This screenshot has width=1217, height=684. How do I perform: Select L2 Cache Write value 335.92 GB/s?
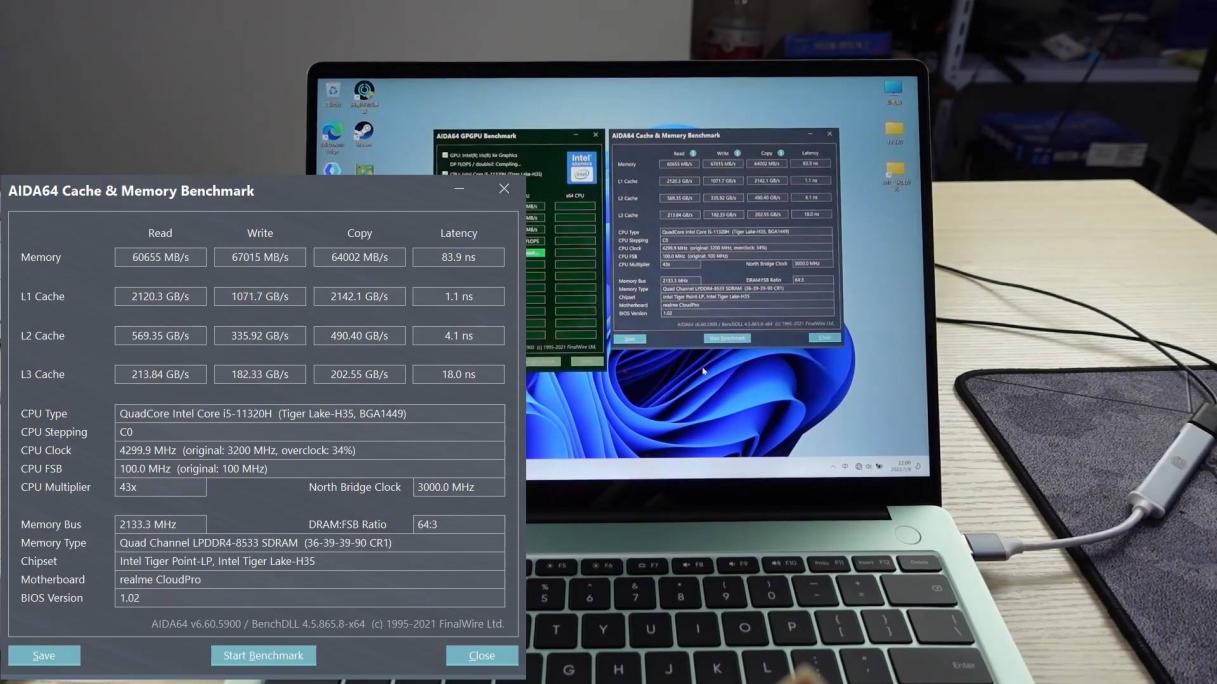click(260, 335)
